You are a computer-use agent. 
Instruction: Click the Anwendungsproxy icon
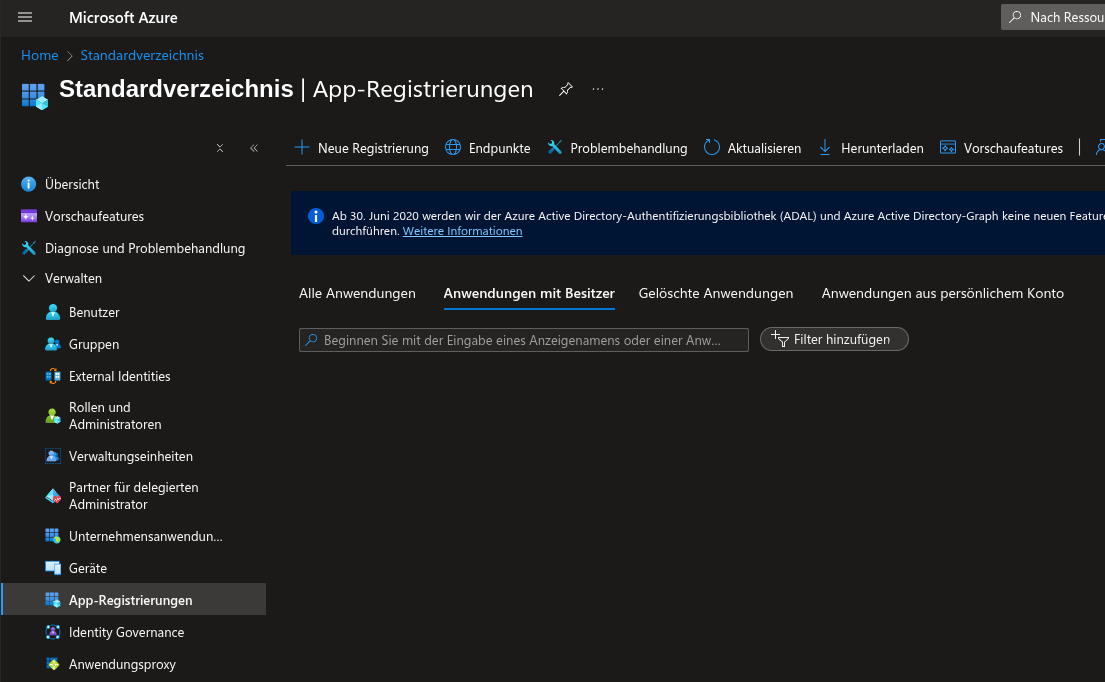coord(53,664)
